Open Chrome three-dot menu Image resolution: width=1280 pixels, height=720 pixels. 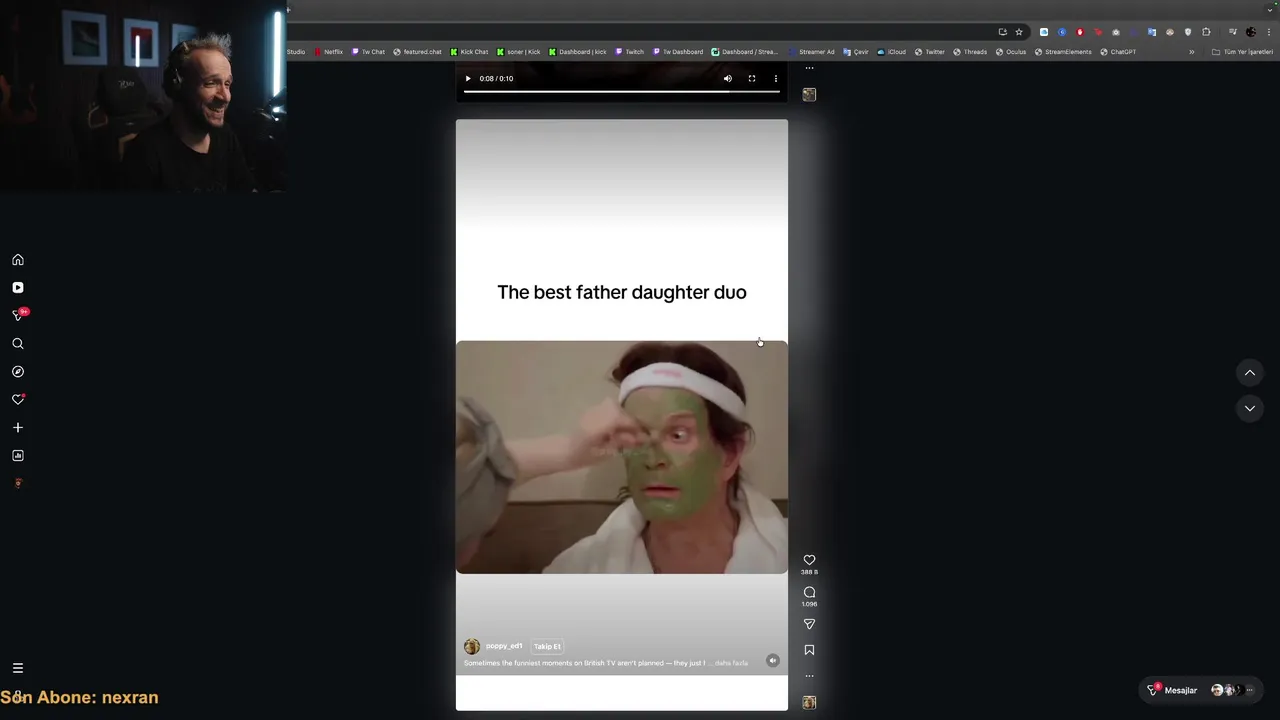(1269, 32)
